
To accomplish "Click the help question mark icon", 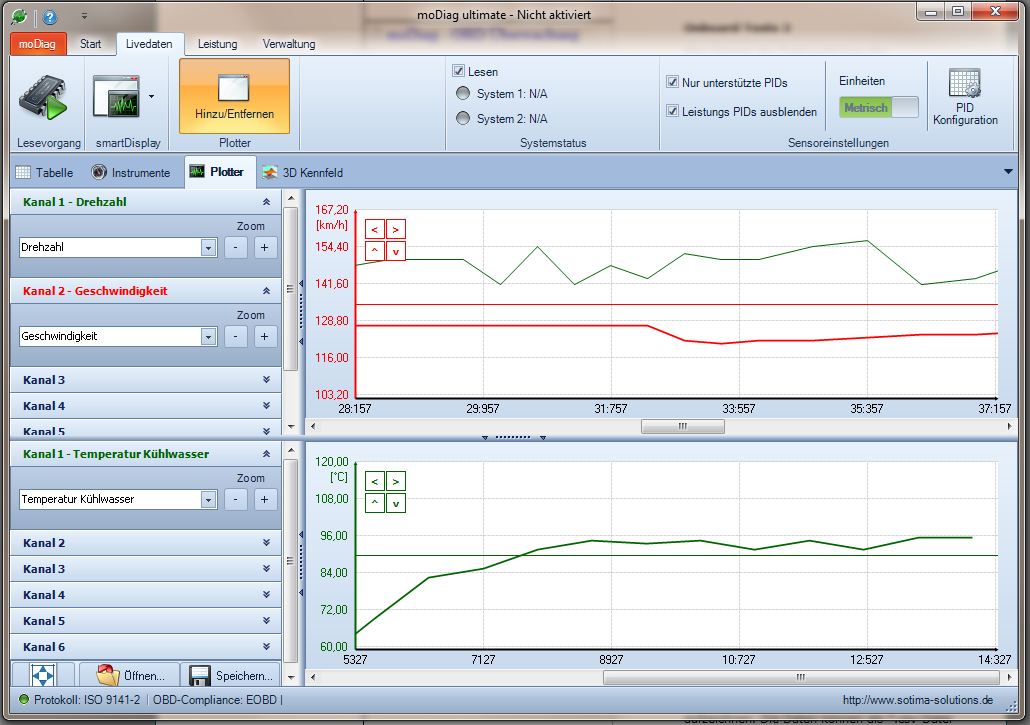I will pyautogui.click(x=50, y=17).
